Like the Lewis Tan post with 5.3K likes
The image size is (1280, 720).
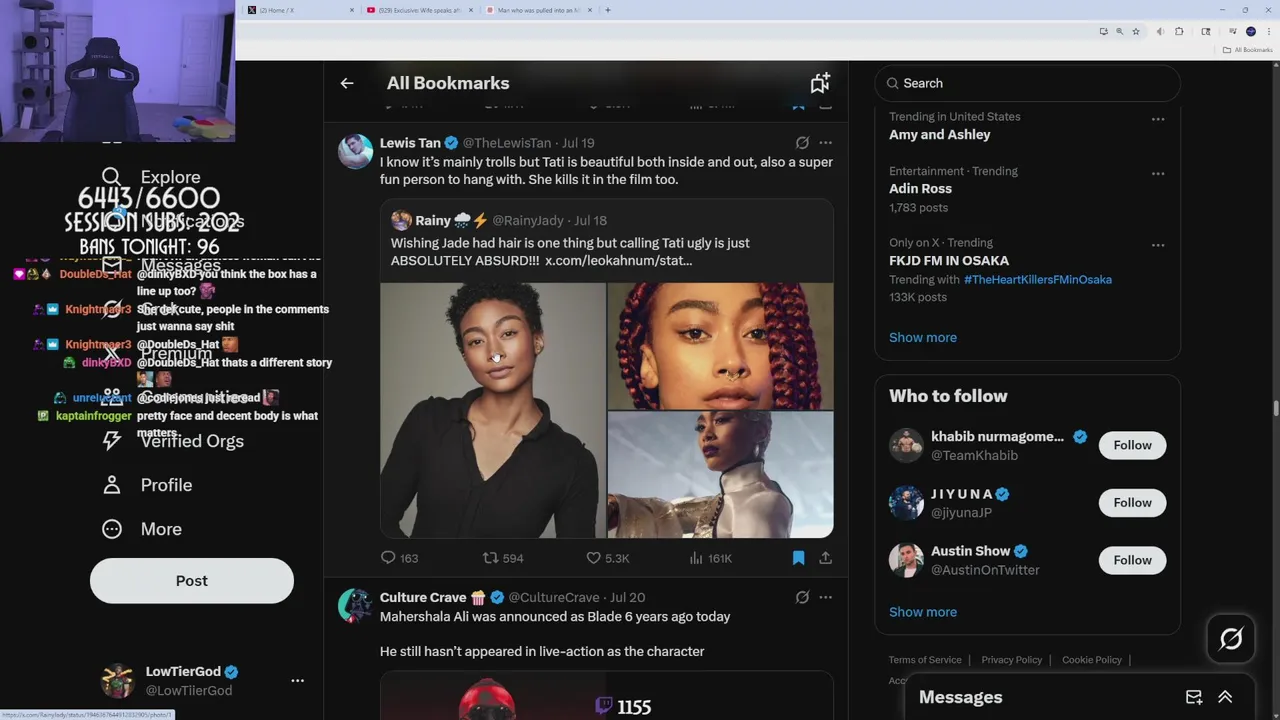607,558
